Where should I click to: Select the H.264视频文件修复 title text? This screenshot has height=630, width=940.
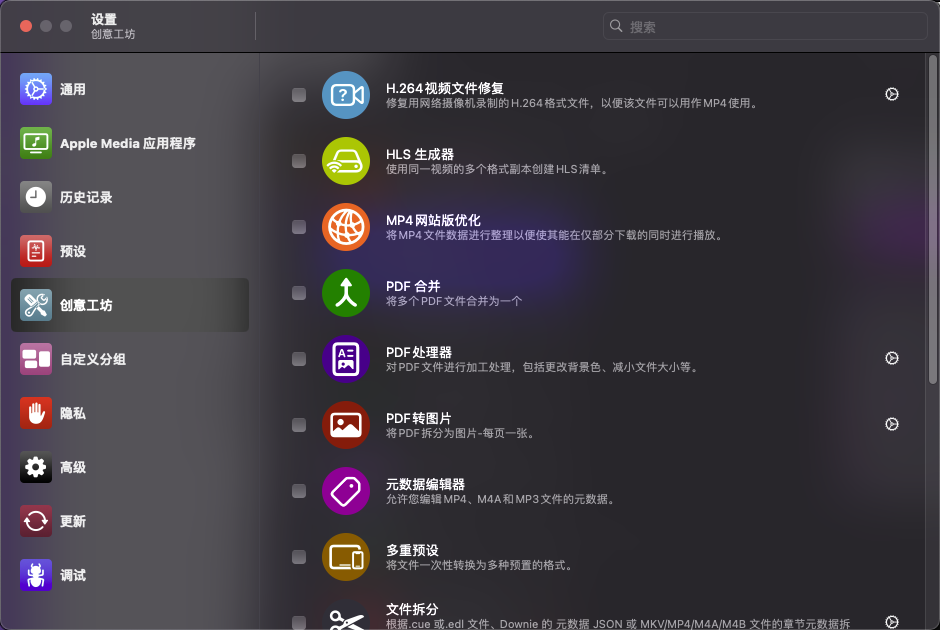[x=444, y=88]
